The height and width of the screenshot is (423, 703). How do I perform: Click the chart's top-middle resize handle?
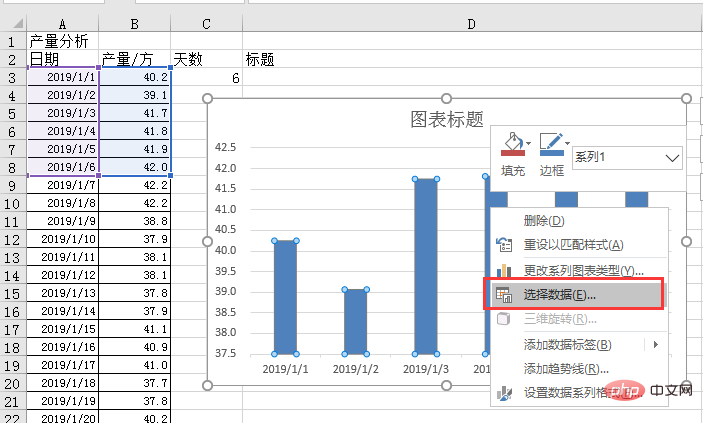pyautogui.click(x=446, y=99)
